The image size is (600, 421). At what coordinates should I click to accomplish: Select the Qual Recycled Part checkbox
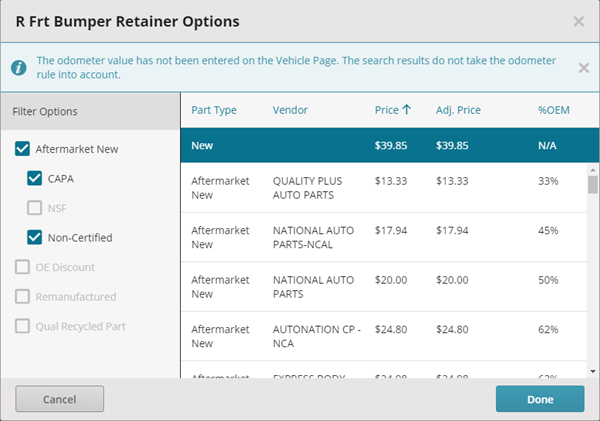[22, 326]
